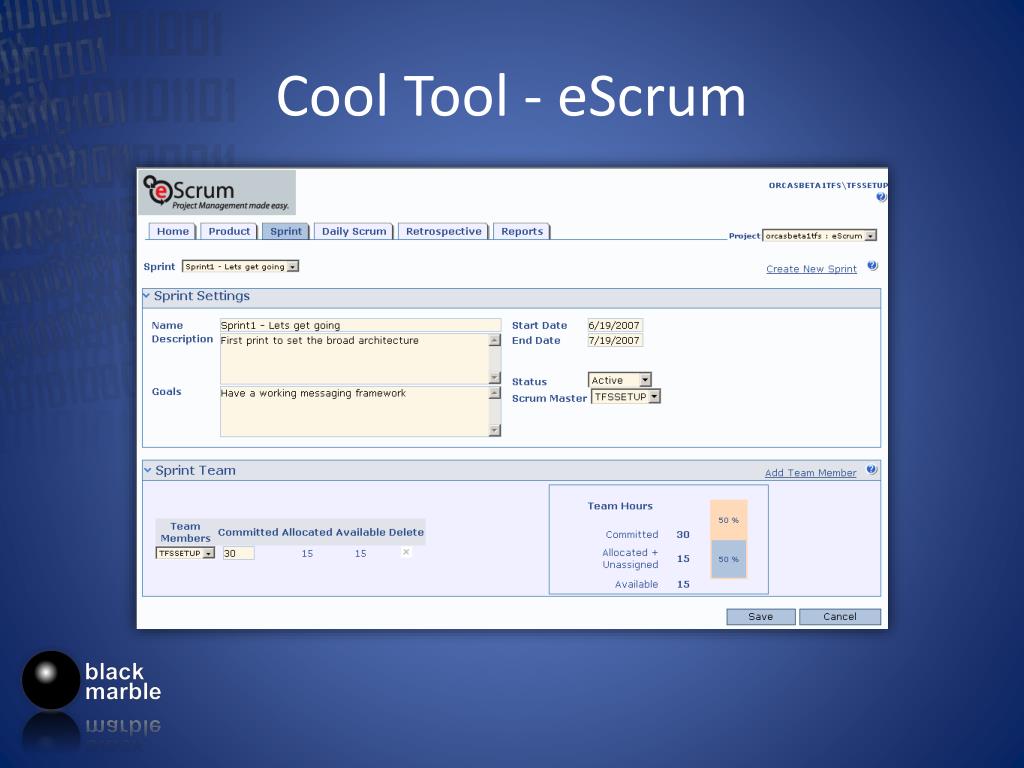Image resolution: width=1024 pixels, height=768 pixels.
Task: Cancel the sprint changes
Action: pos(840,616)
